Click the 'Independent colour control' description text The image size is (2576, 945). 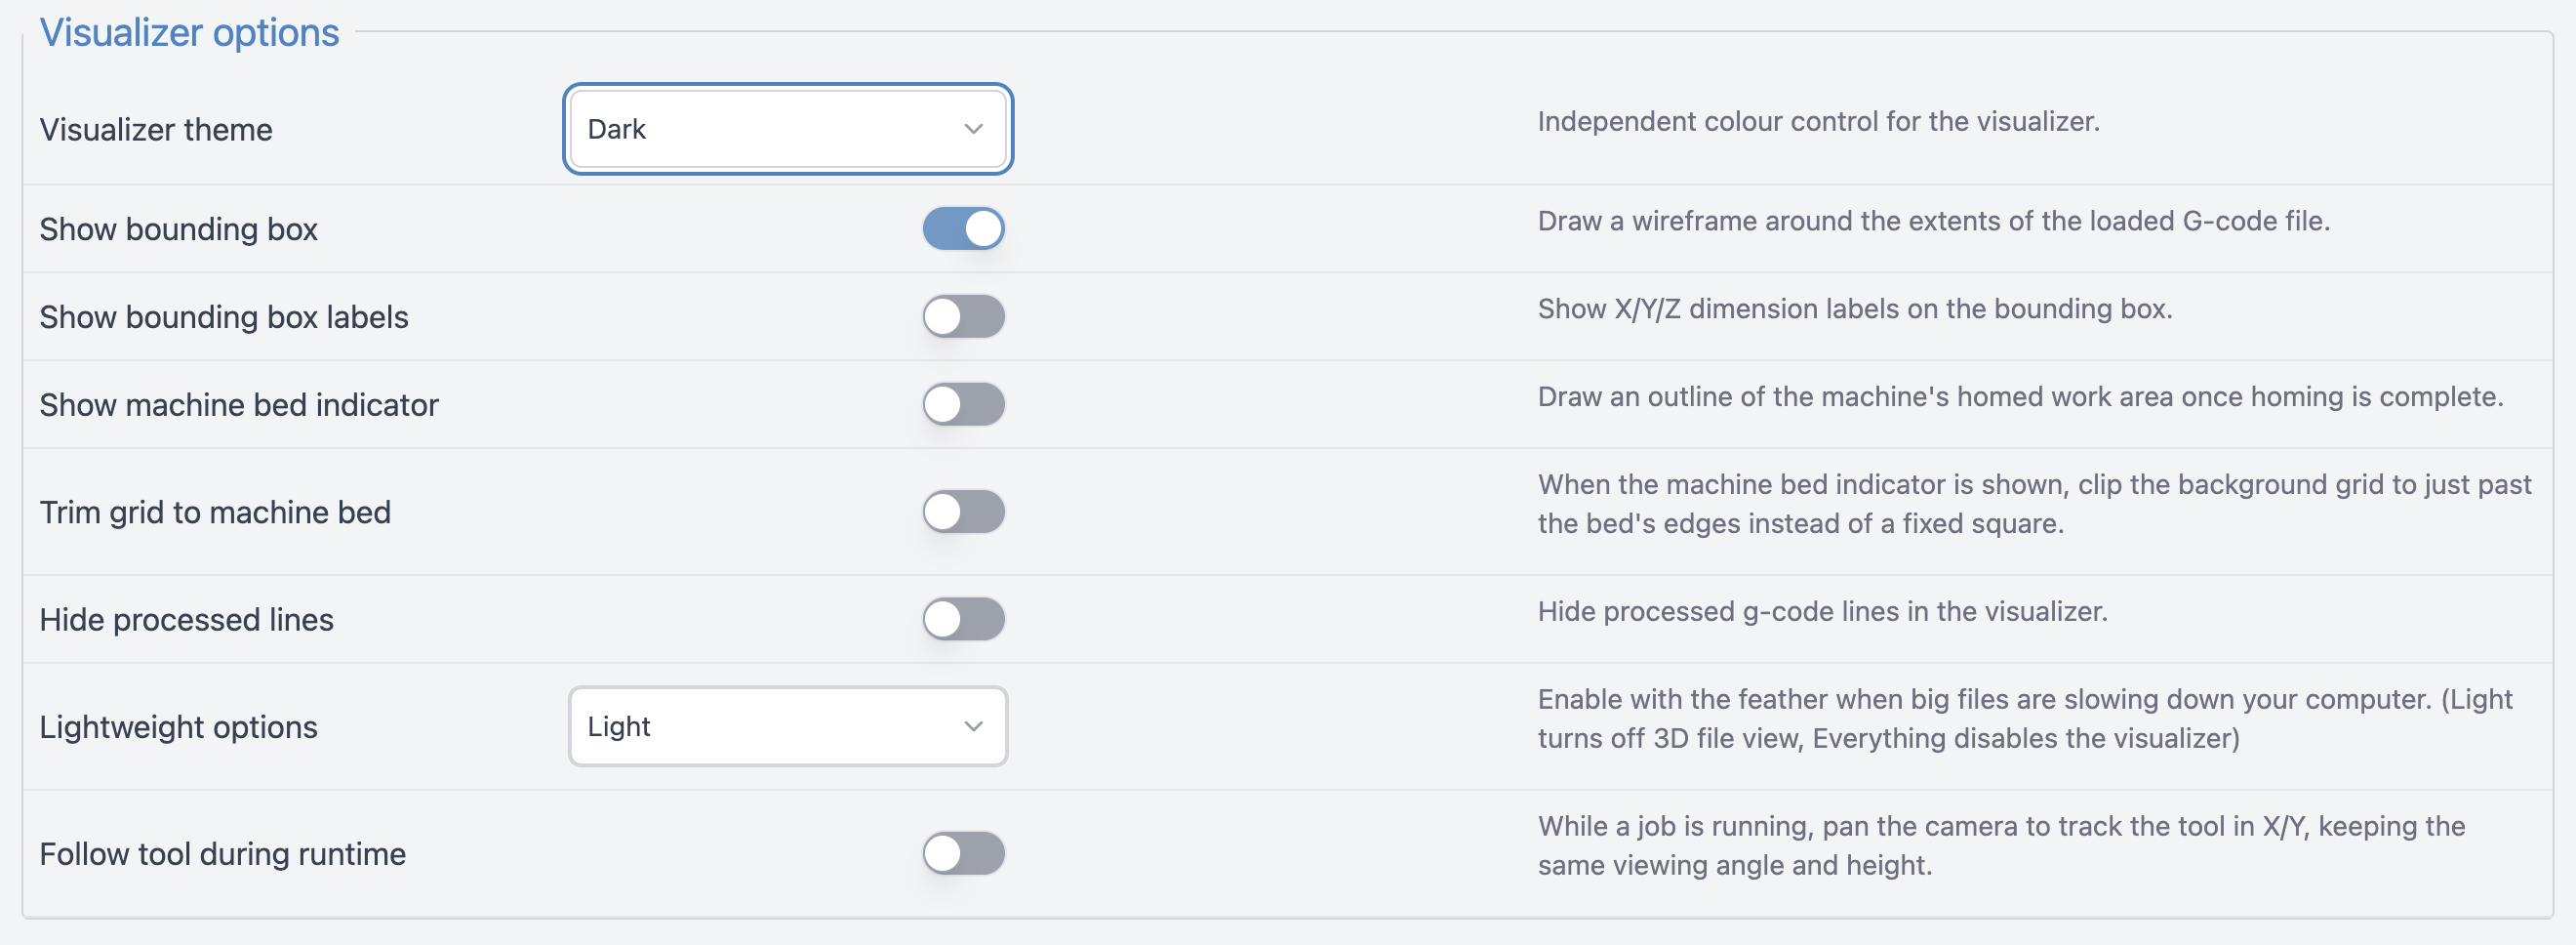(1818, 122)
